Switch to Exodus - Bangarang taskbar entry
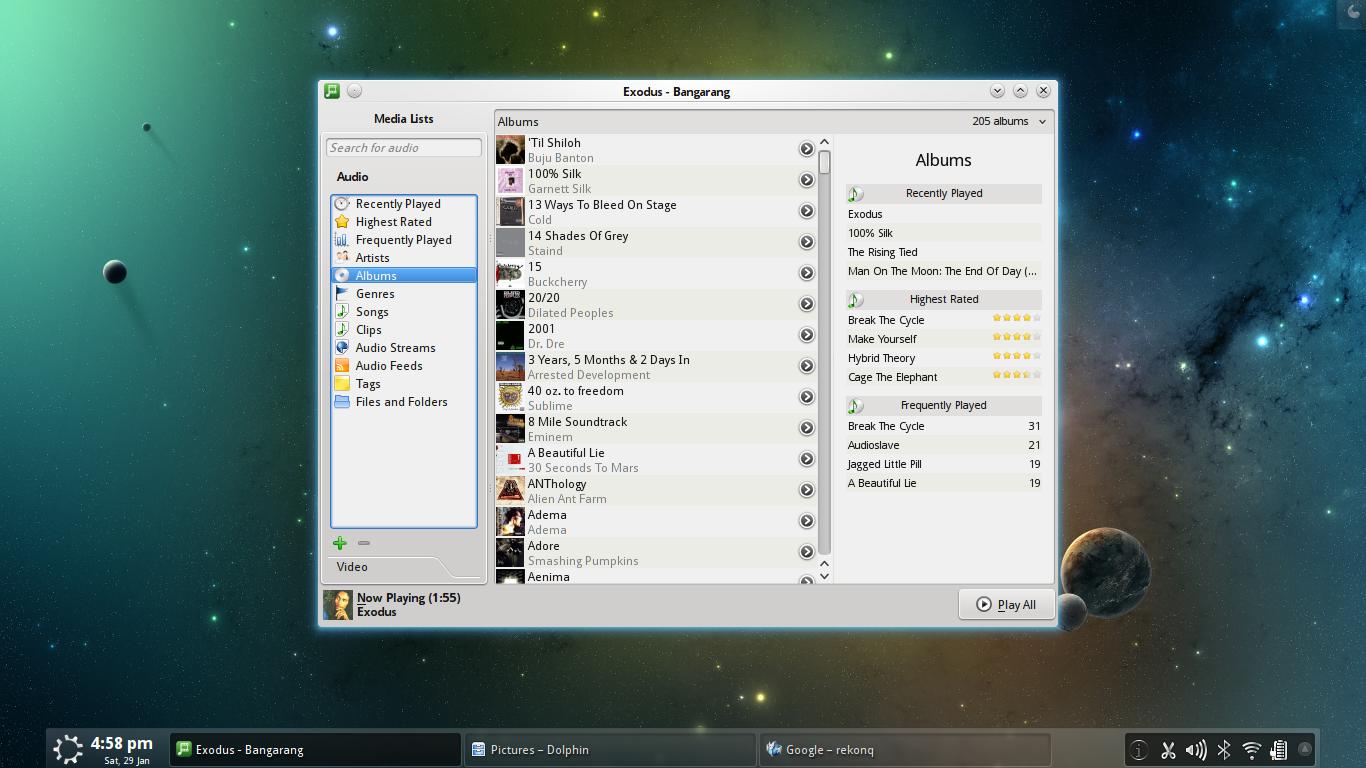This screenshot has height=768, width=1366. tap(315, 750)
